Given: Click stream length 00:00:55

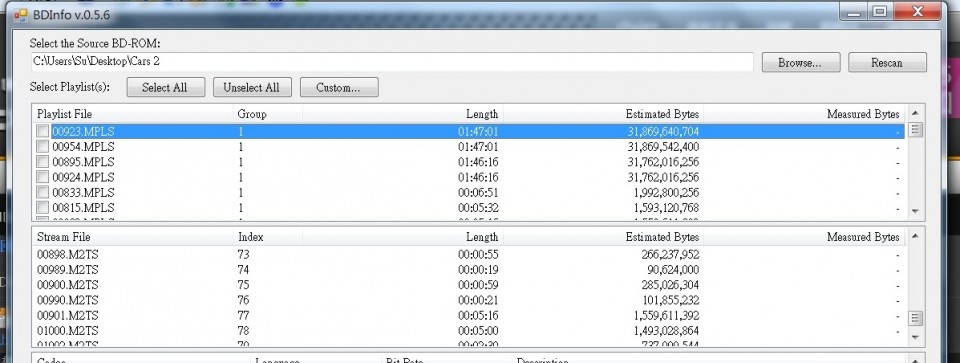Looking at the screenshot, I should point(478,255).
